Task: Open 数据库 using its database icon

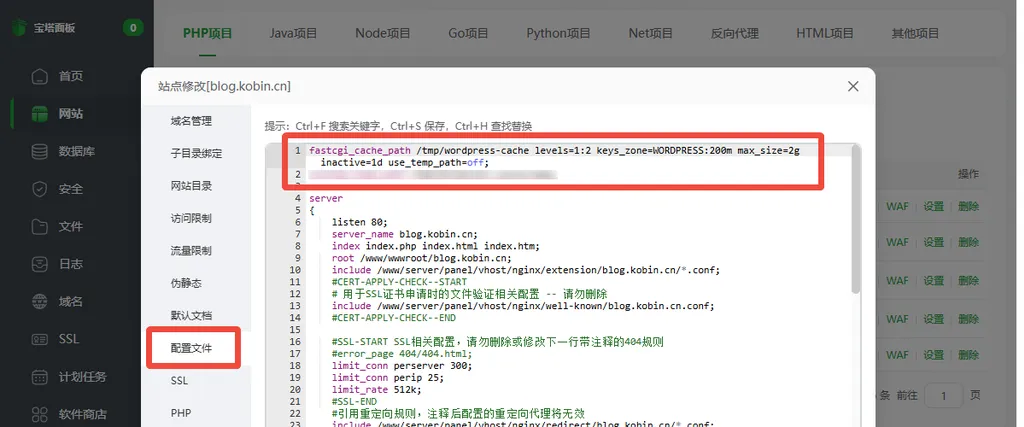Action: [x=40, y=151]
